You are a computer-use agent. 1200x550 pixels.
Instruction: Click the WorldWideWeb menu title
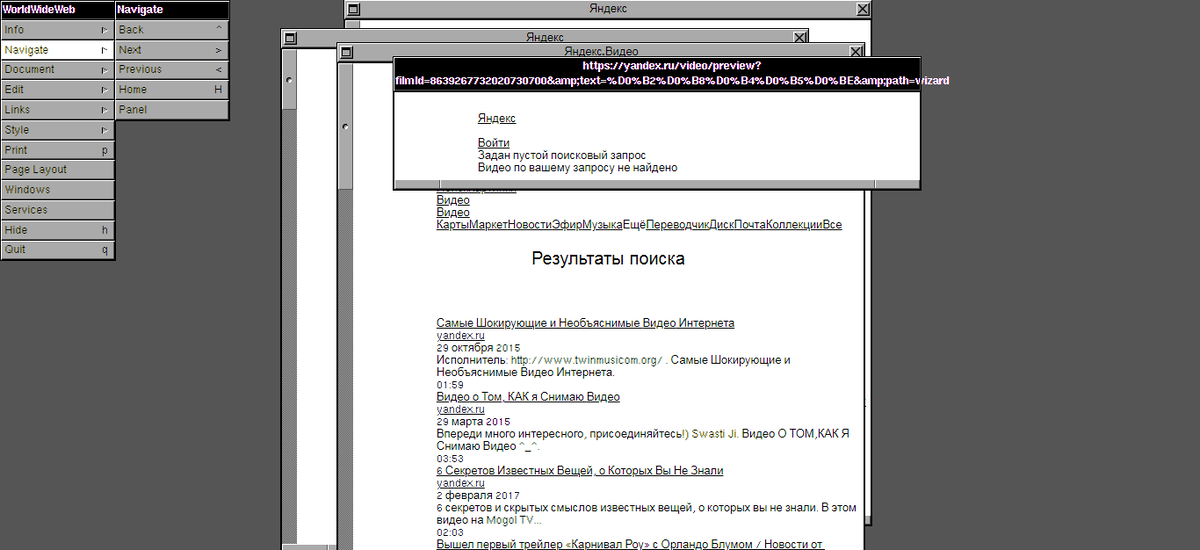(58, 10)
